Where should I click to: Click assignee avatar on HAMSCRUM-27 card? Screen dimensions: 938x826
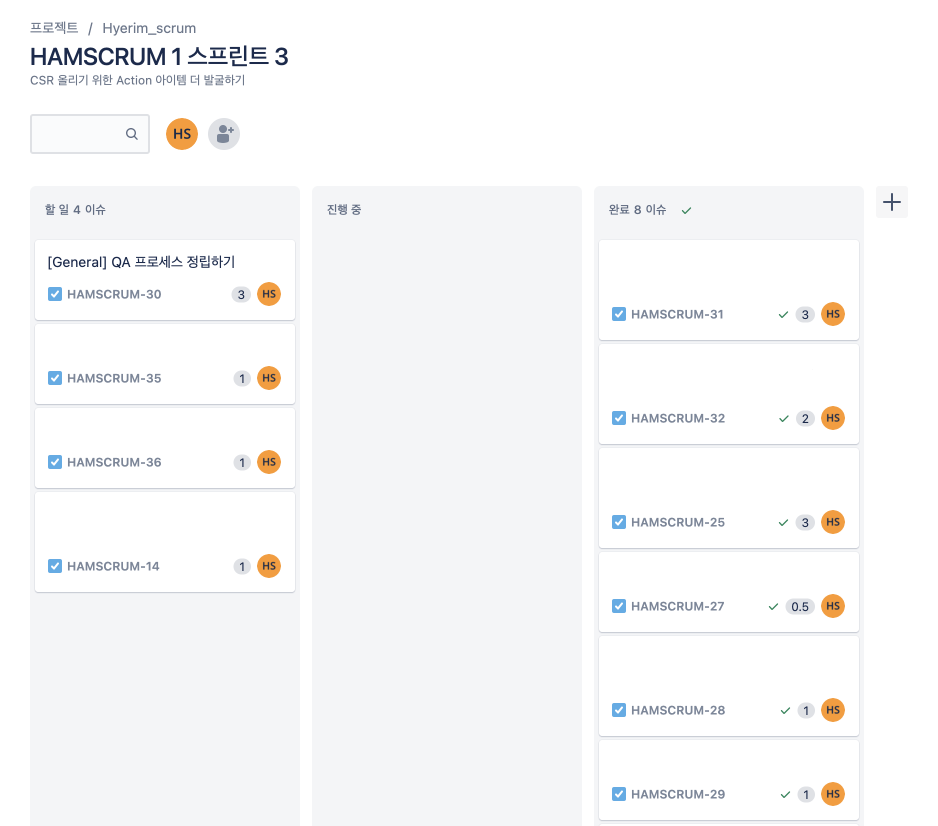coord(833,606)
